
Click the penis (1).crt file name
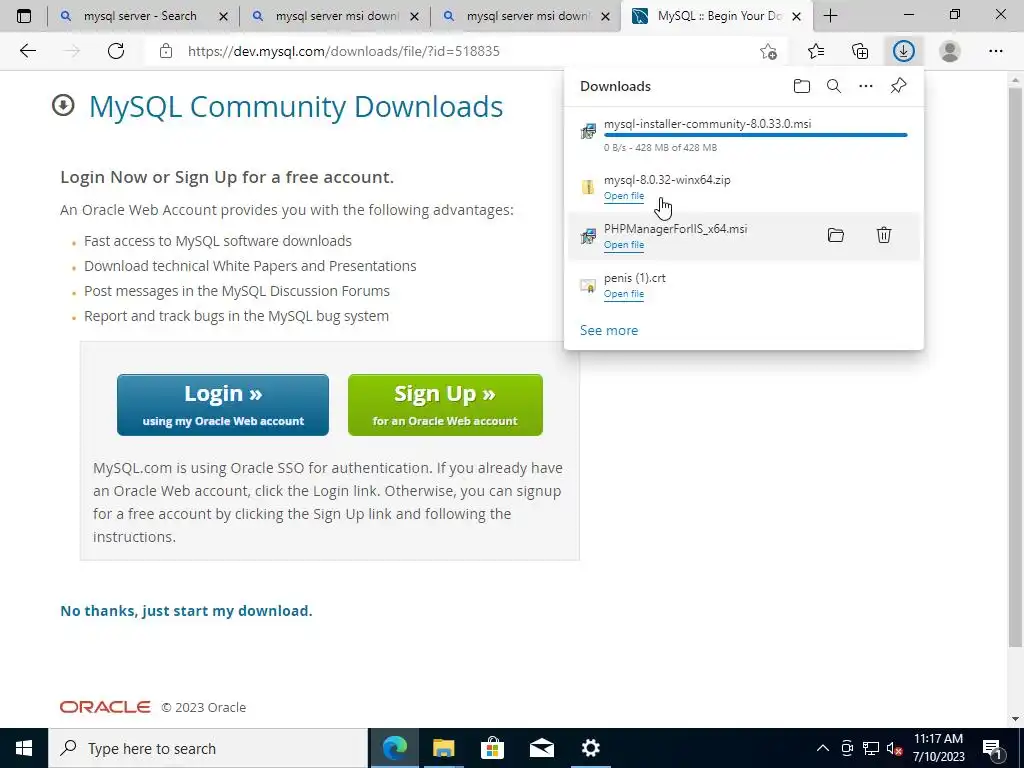[x=635, y=278]
